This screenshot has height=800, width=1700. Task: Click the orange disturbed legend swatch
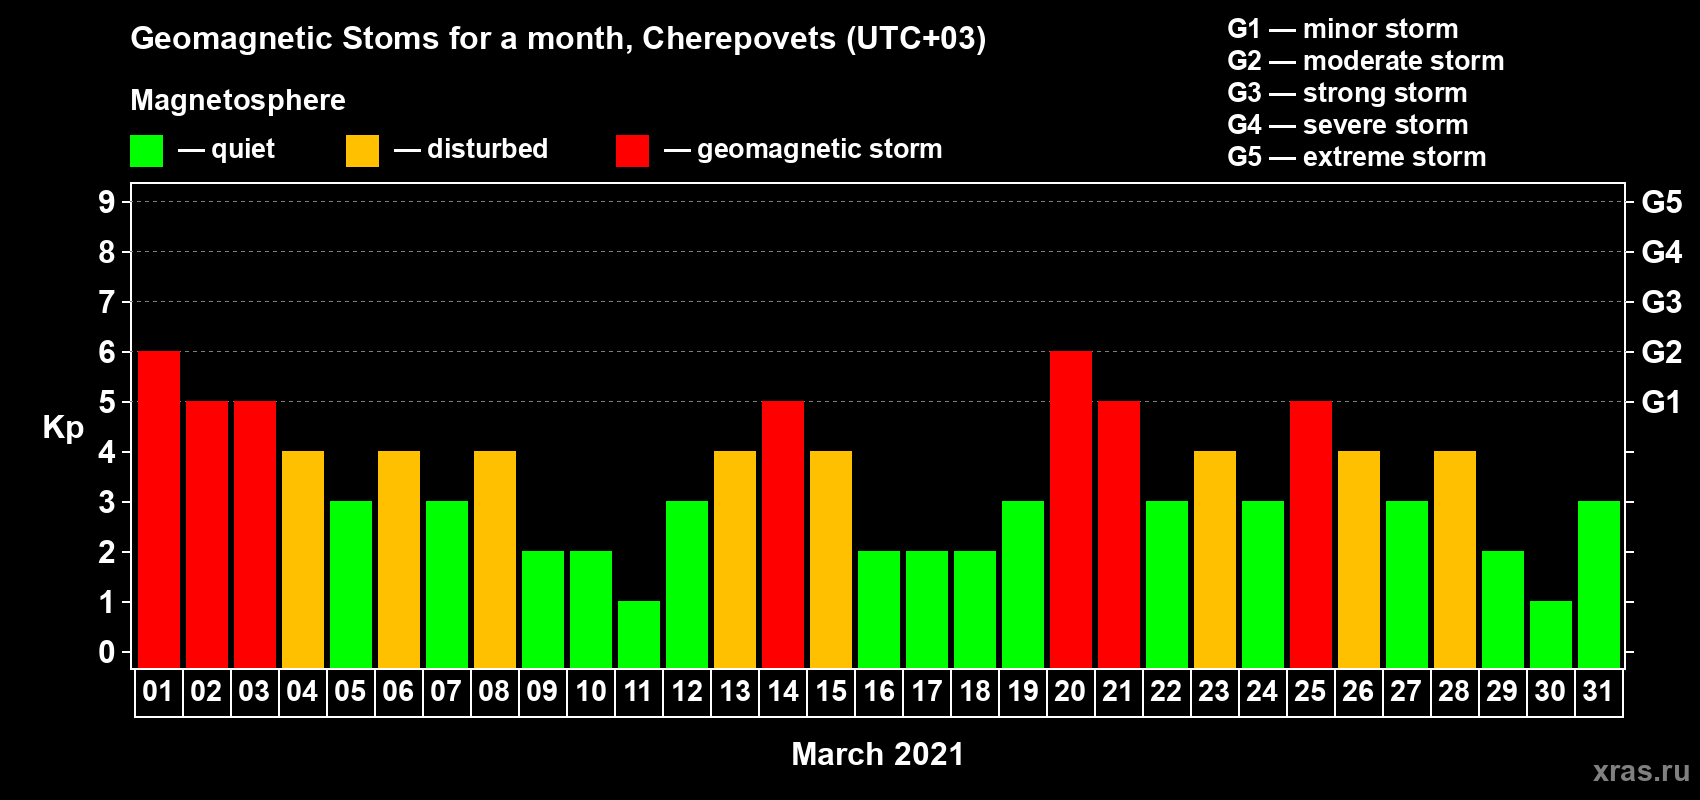pyautogui.click(x=362, y=151)
